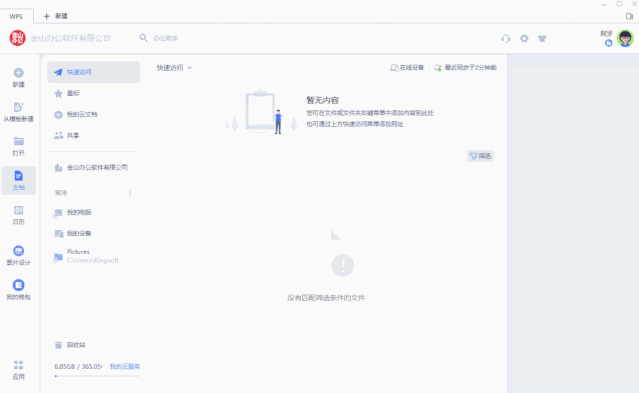Open the 常用 section more options menu

[130, 193]
